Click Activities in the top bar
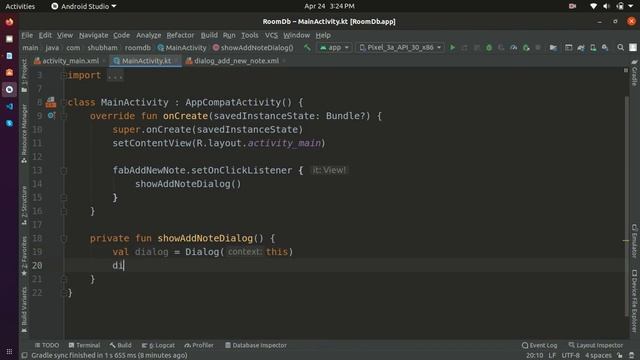640x360 pixels. pos(20,6)
